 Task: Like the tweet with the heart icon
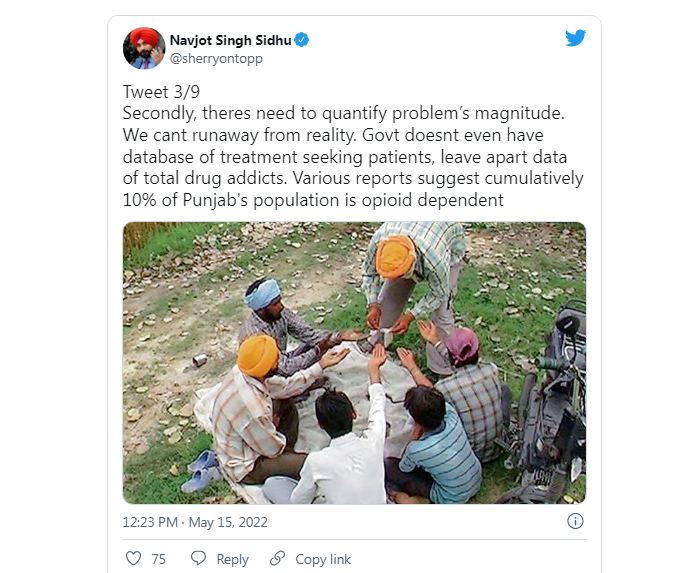133,558
